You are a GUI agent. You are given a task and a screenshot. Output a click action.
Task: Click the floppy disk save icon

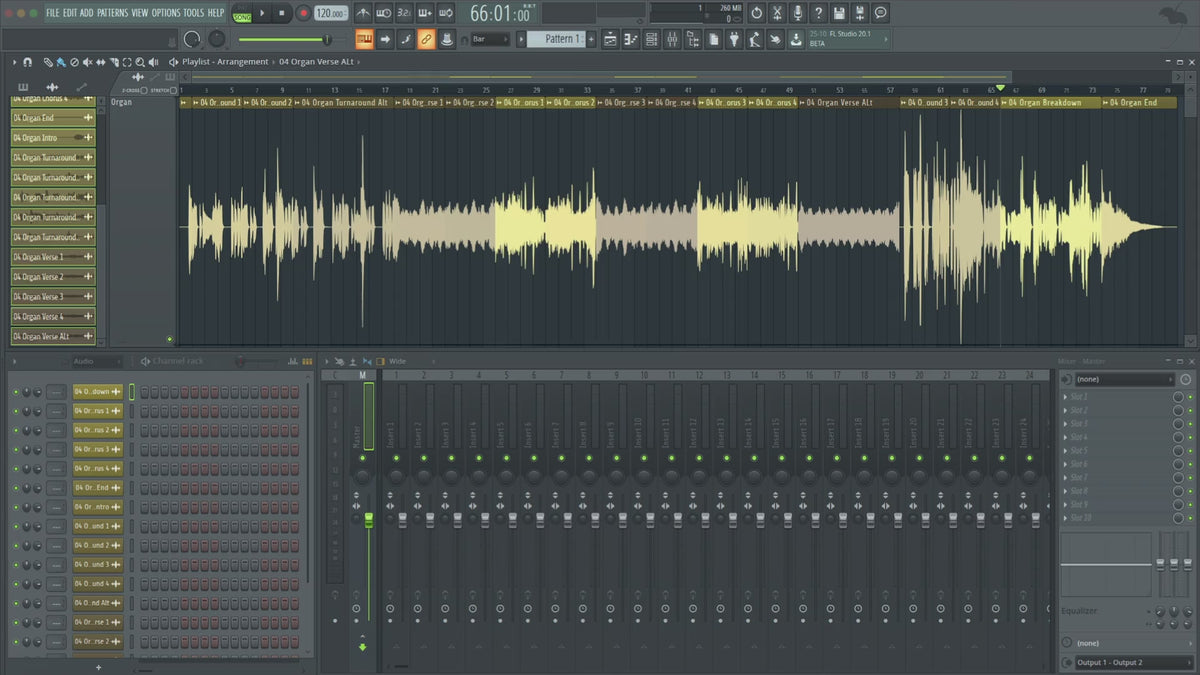click(x=839, y=13)
